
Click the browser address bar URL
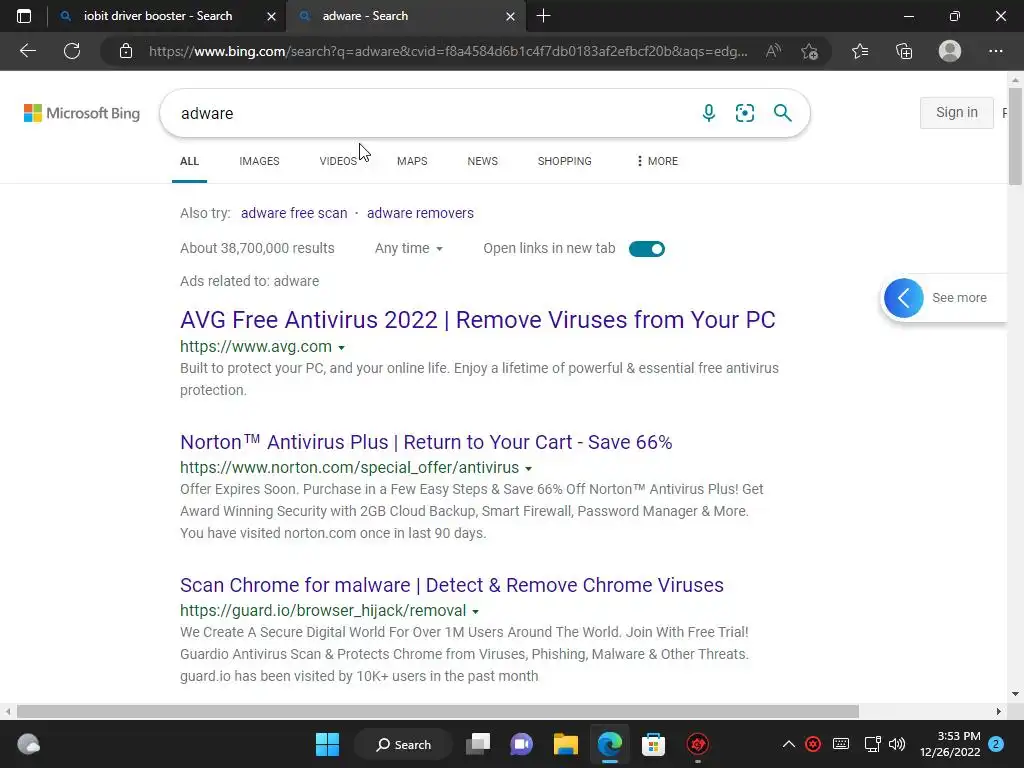tap(448, 51)
